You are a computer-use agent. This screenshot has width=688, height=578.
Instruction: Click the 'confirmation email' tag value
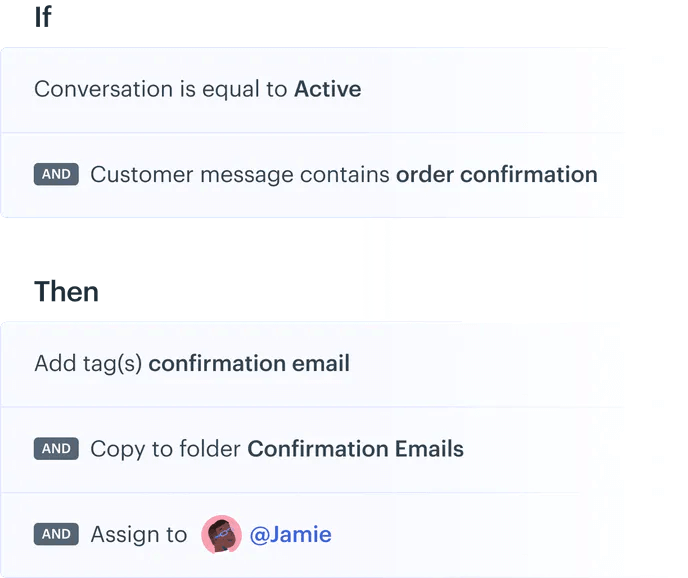coord(249,363)
